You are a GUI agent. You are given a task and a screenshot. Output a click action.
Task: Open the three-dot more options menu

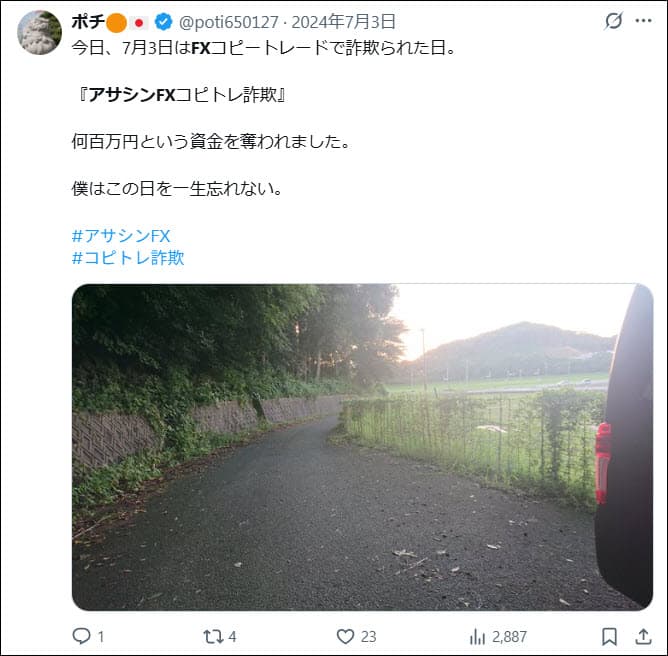[644, 20]
